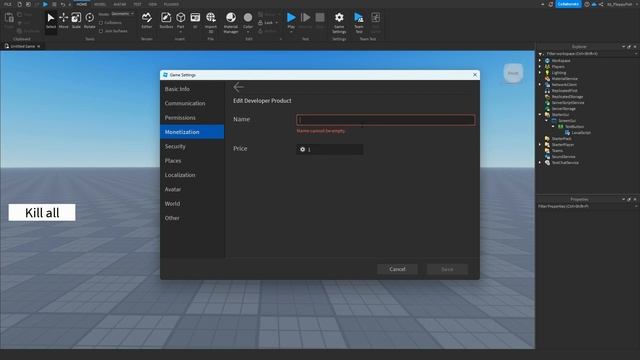Open the Color picker tool

pyautogui.click(x=248, y=21)
